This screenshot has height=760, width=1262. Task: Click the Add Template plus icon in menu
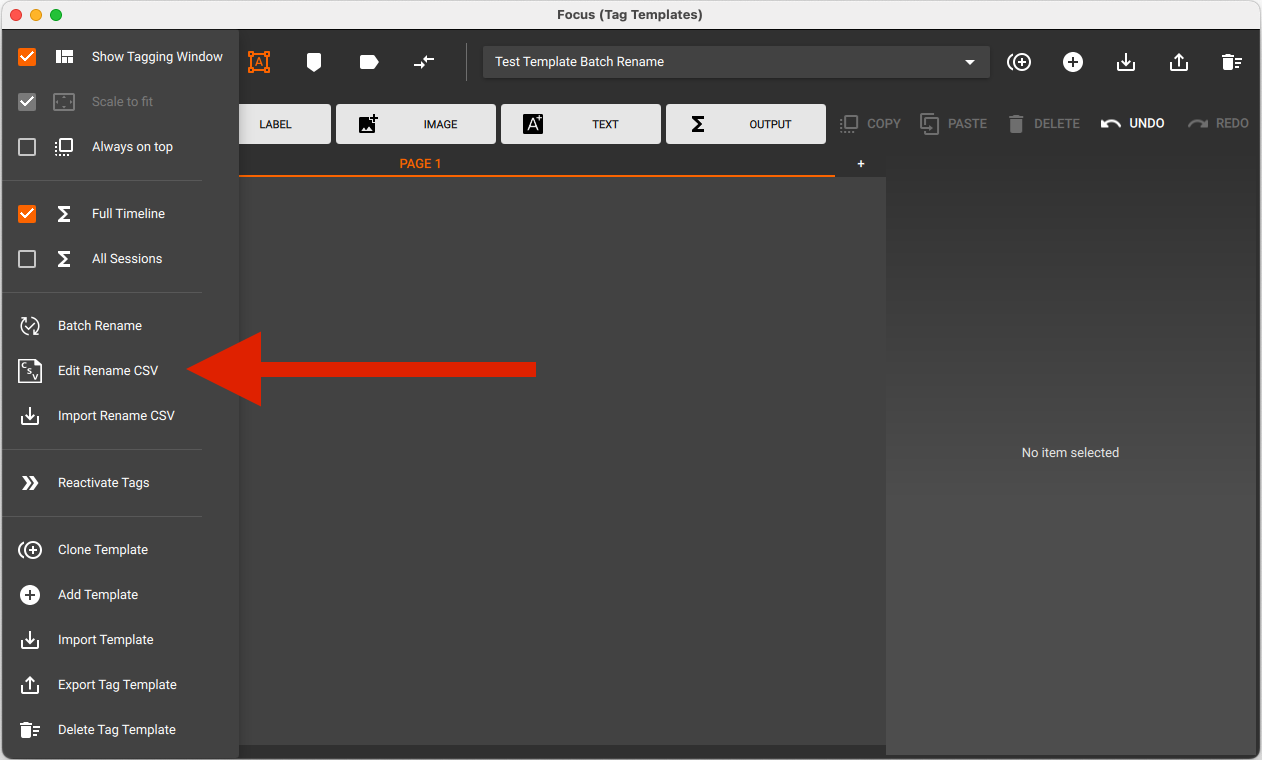coord(30,595)
